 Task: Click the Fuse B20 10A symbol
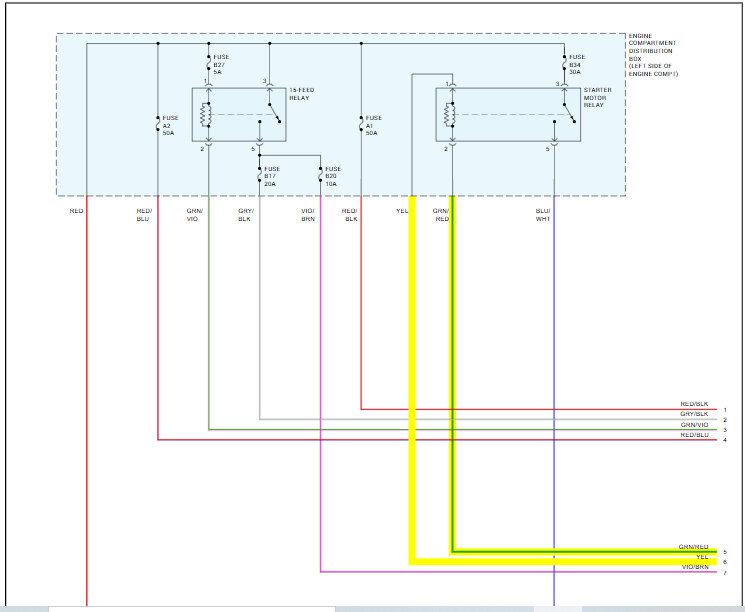pyautogui.click(x=321, y=174)
